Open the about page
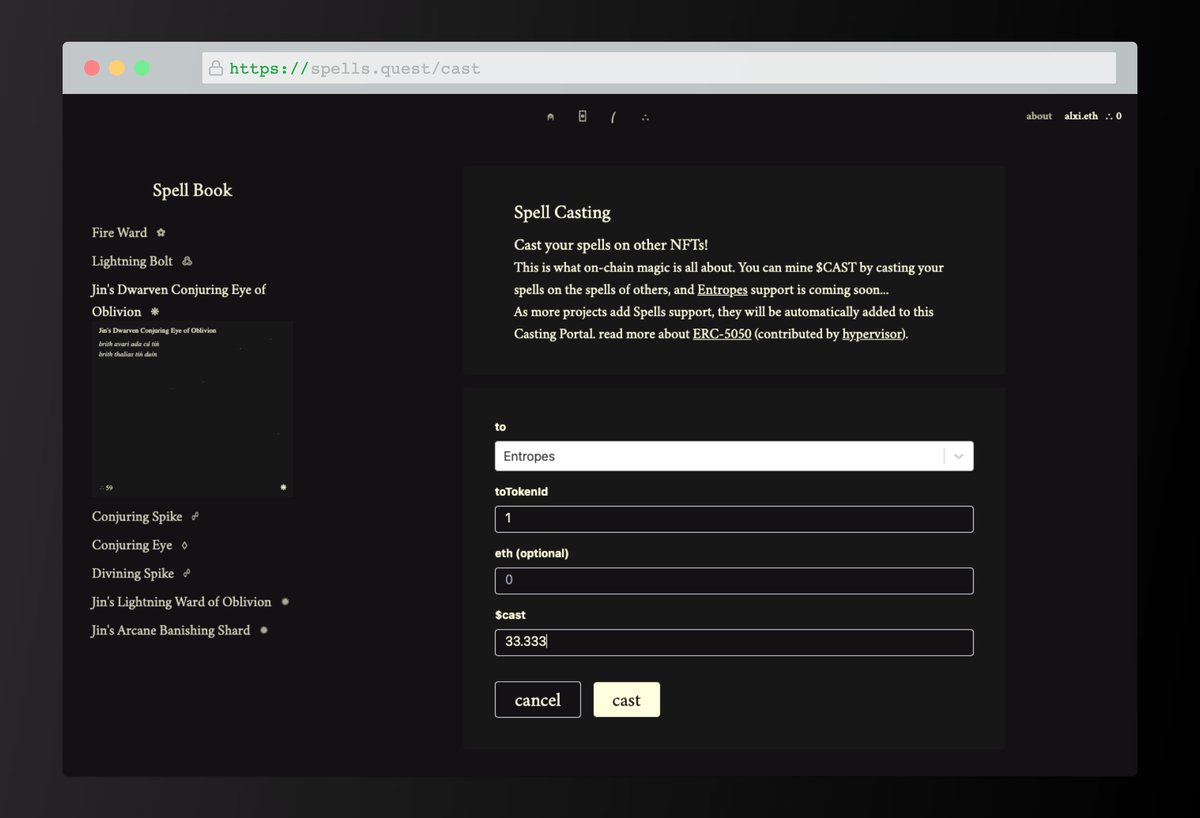The width and height of the screenshot is (1200, 818). pyautogui.click(x=1039, y=116)
